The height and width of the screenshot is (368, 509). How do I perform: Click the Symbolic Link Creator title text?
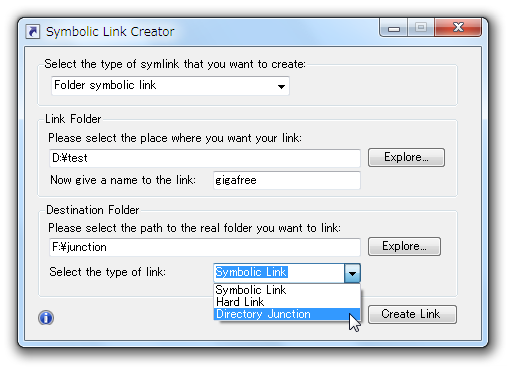pos(110,32)
